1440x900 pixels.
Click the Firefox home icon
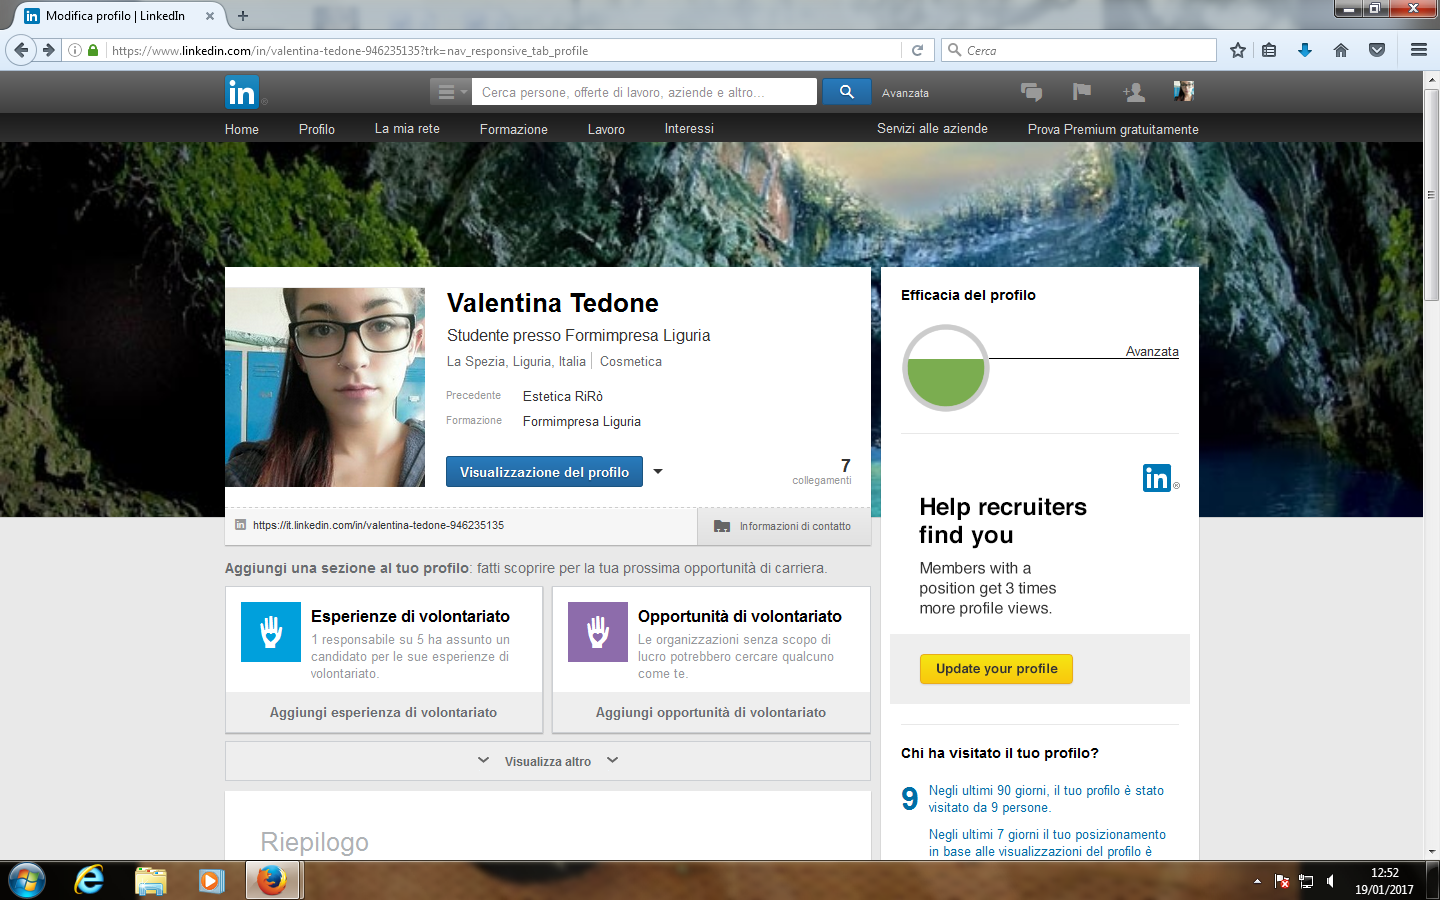[x=1341, y=50]
